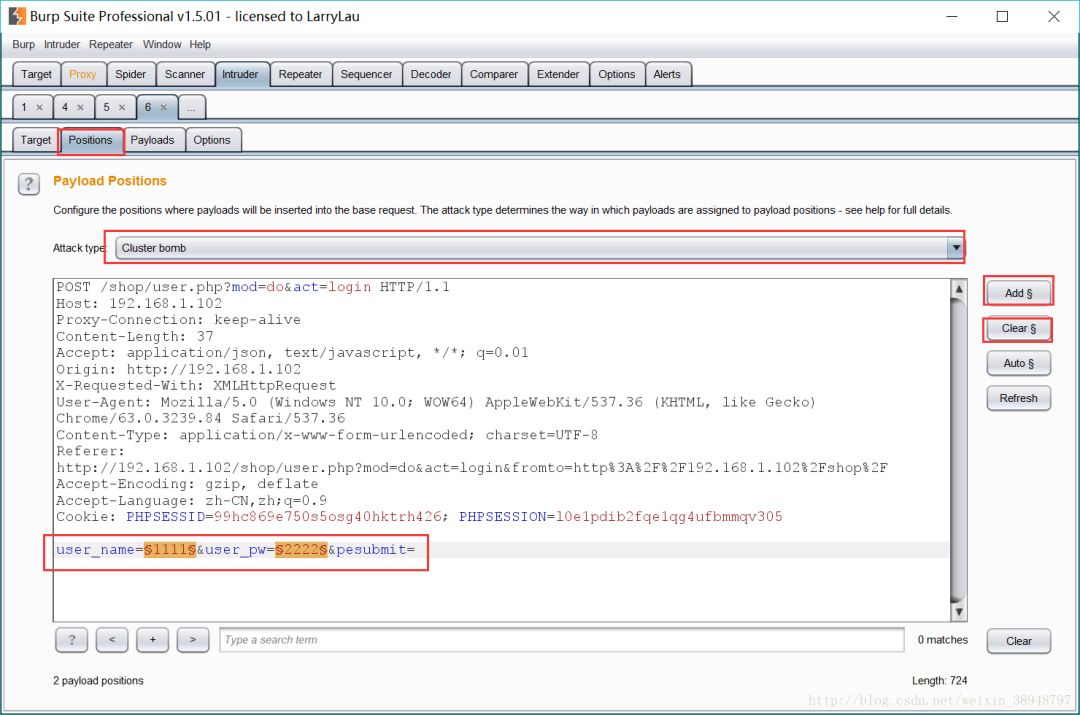
Task: Close Intruder attack tab 6
Action: point(163,107)
